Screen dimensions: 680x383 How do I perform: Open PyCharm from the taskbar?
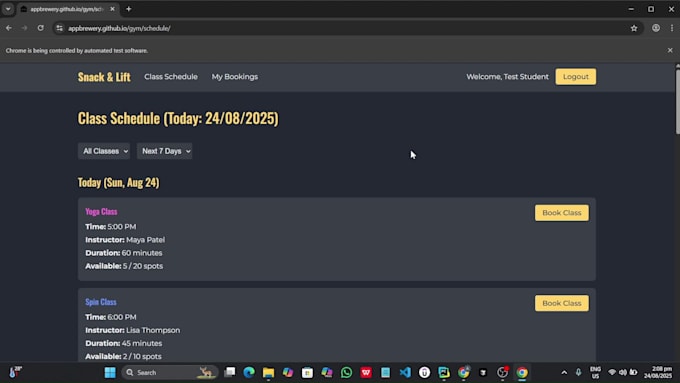[x=444, y=372]
